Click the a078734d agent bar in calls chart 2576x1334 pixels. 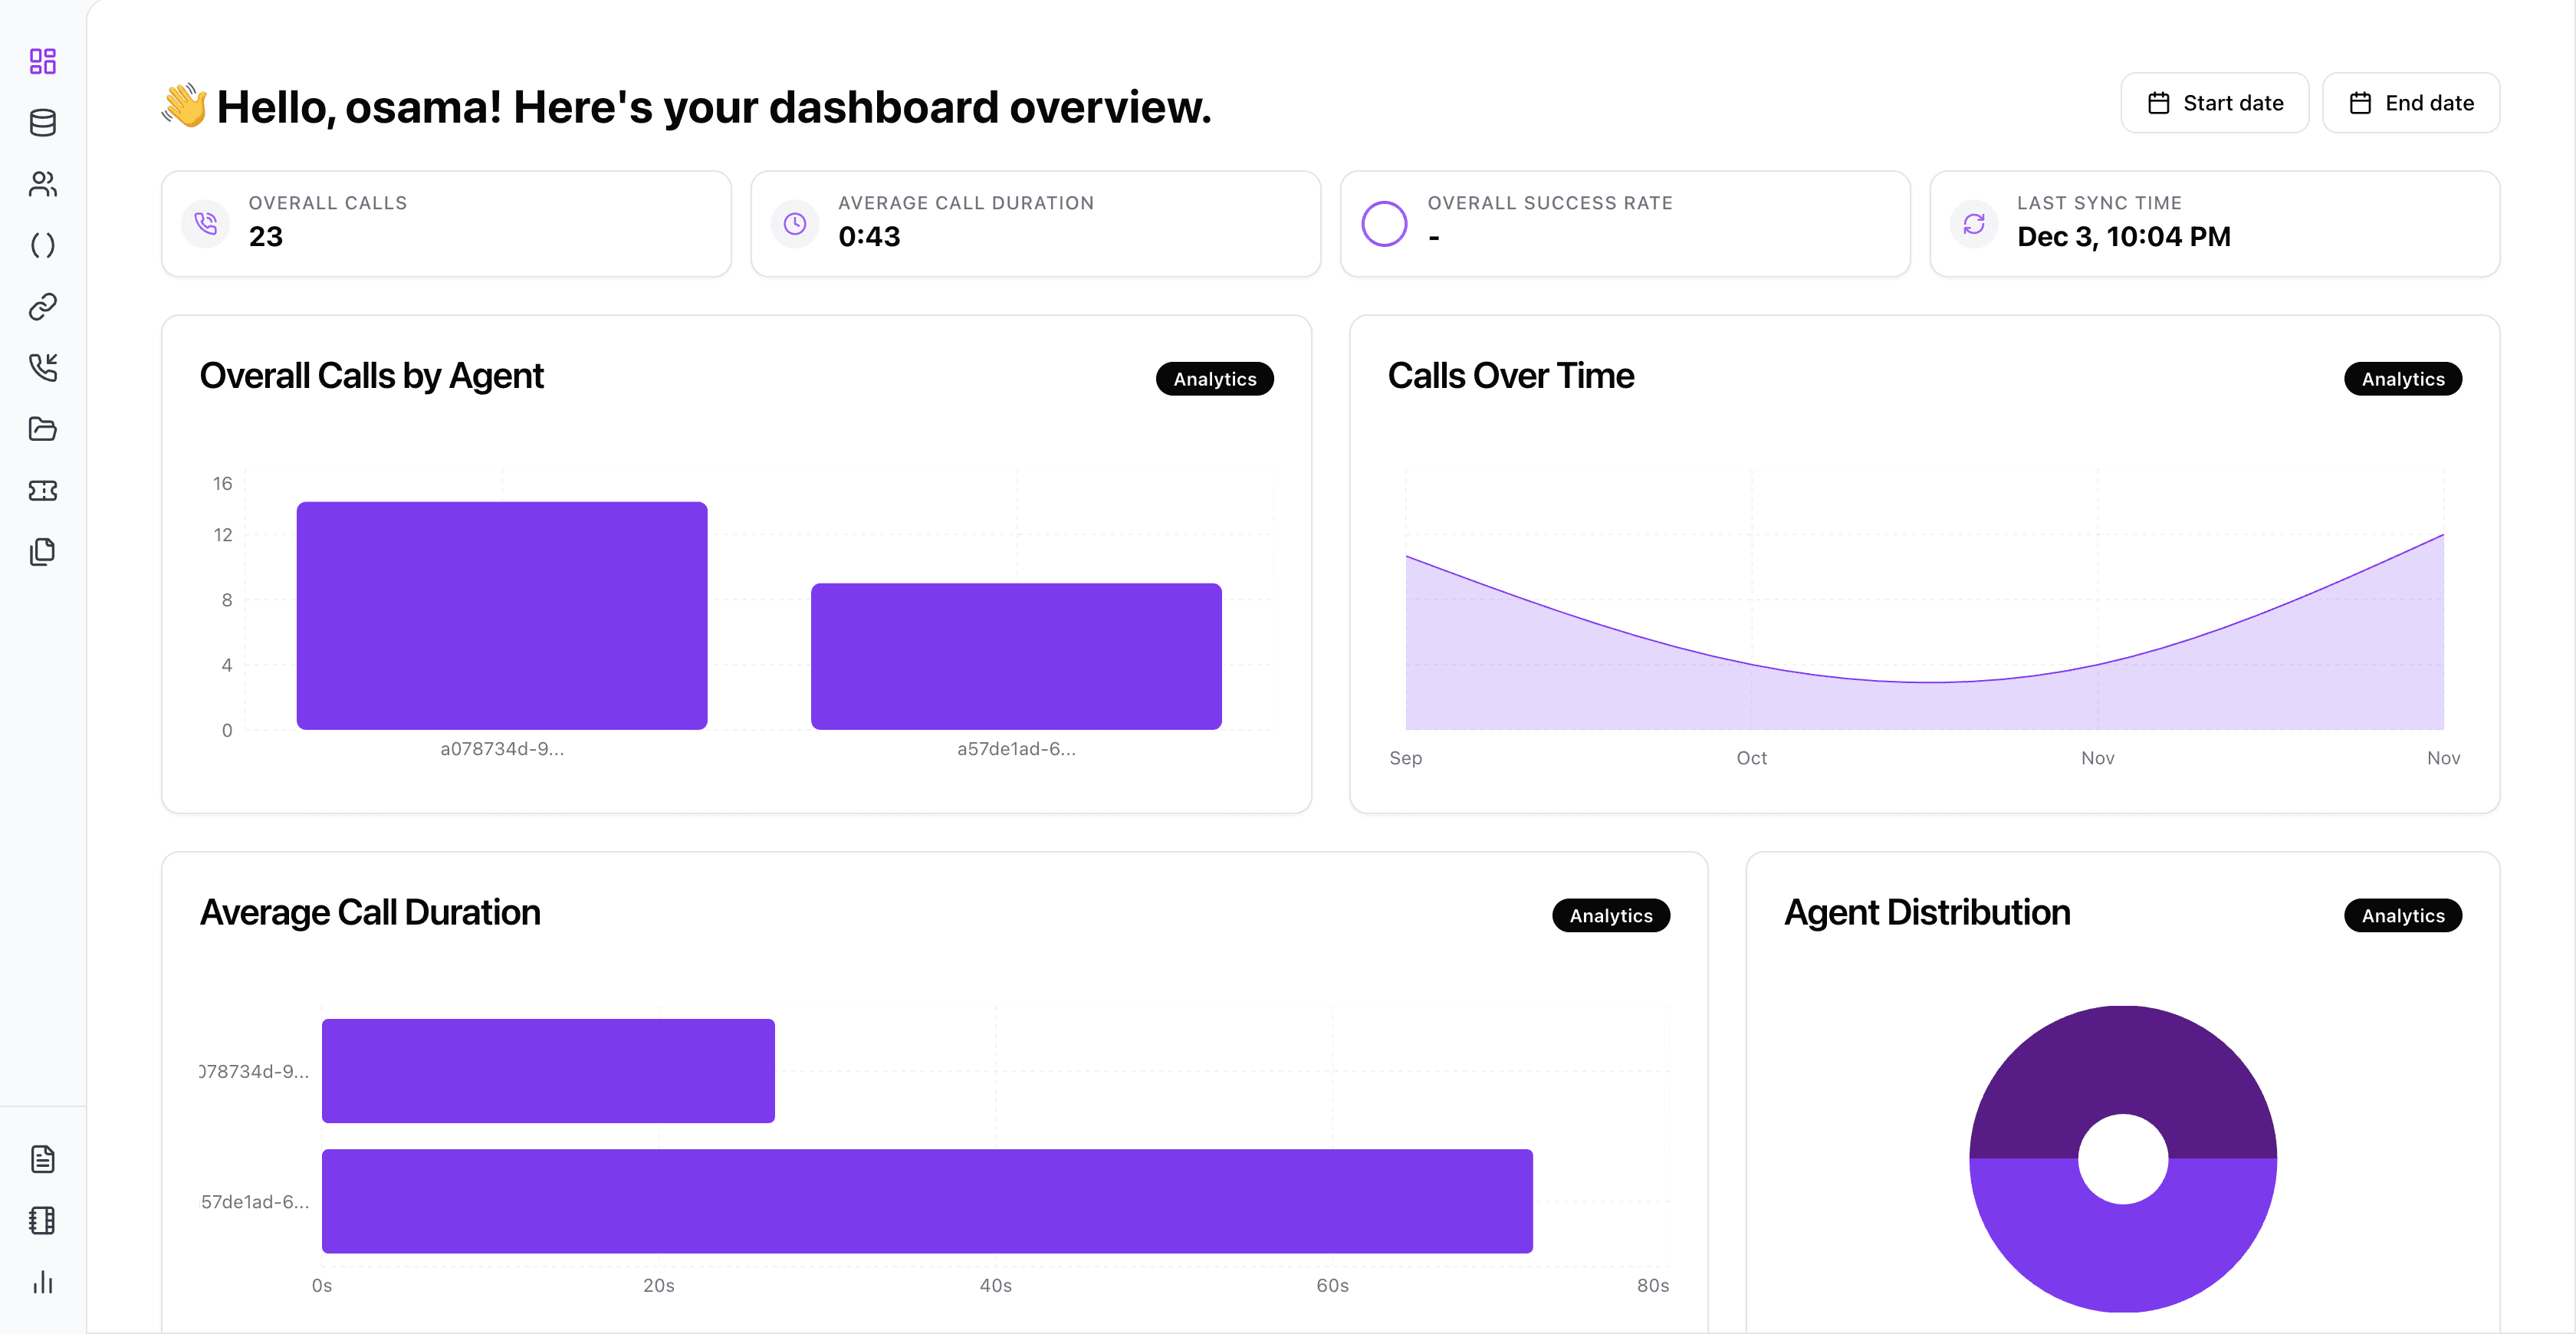(502, 615)
